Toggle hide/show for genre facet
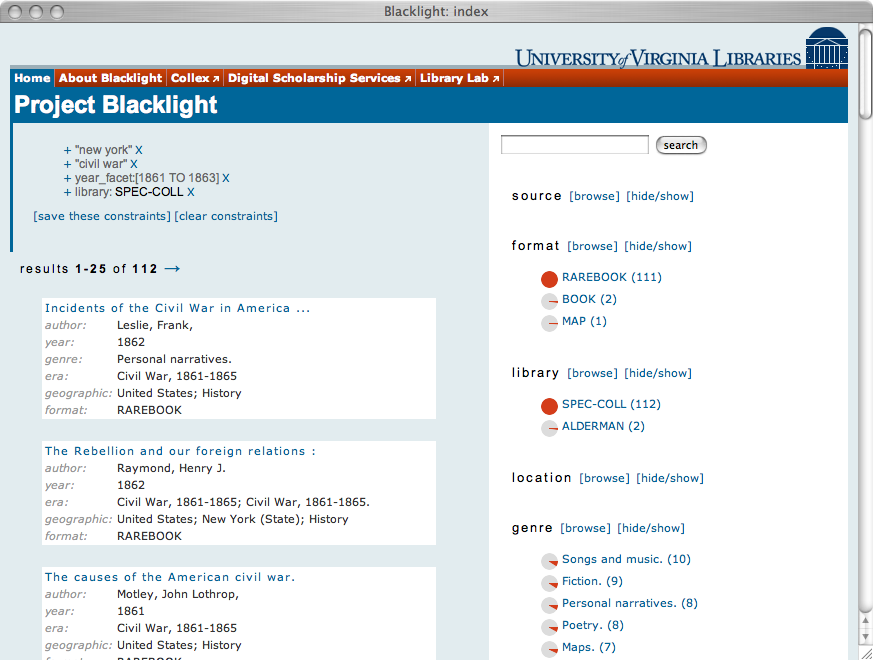873x660 pixels. [651, 528]
